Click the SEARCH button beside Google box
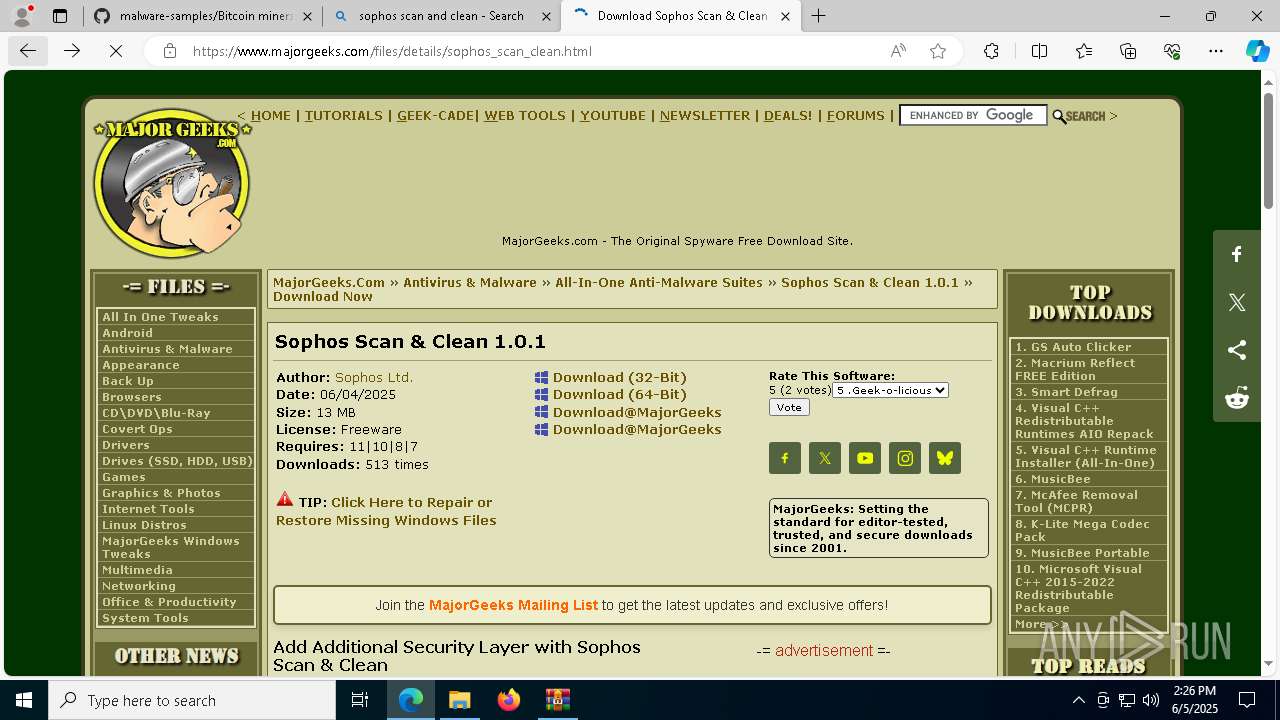The height and width of the screenshot is (720, 1280). coord(1079,116)
